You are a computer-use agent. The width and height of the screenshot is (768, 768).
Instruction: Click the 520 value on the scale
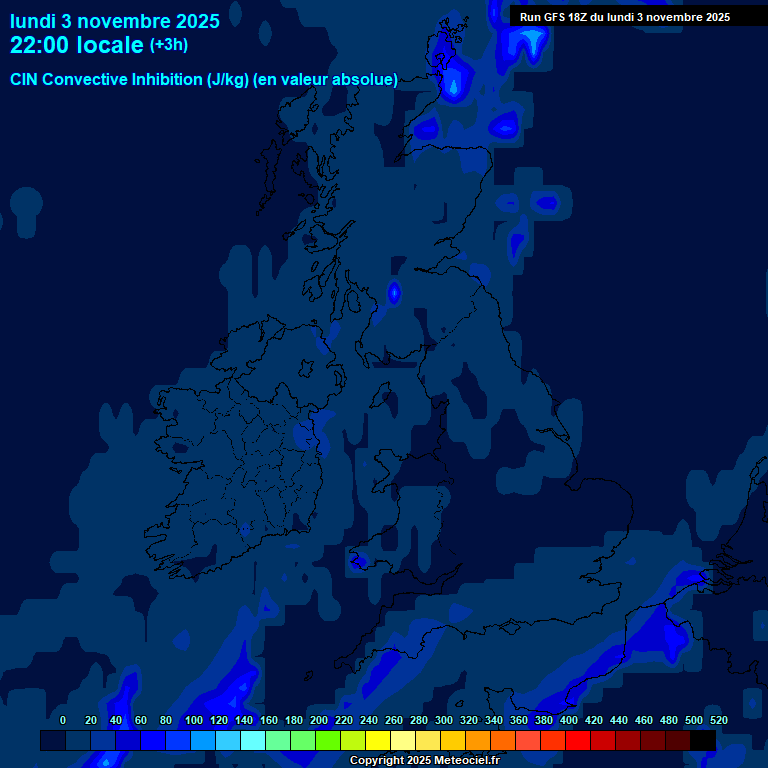719,720
